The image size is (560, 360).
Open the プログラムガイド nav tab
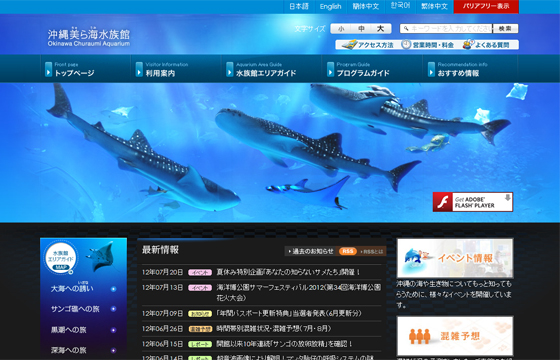372,69
